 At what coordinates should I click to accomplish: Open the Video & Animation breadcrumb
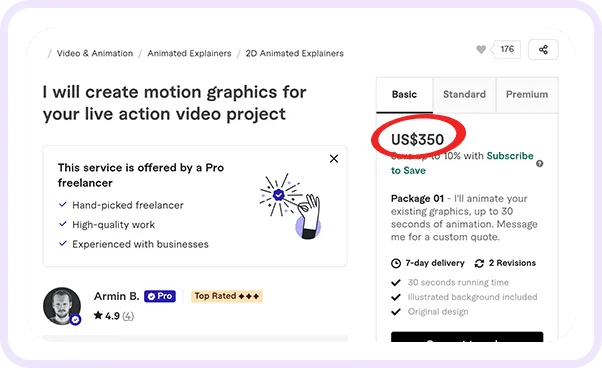(95, 53)
